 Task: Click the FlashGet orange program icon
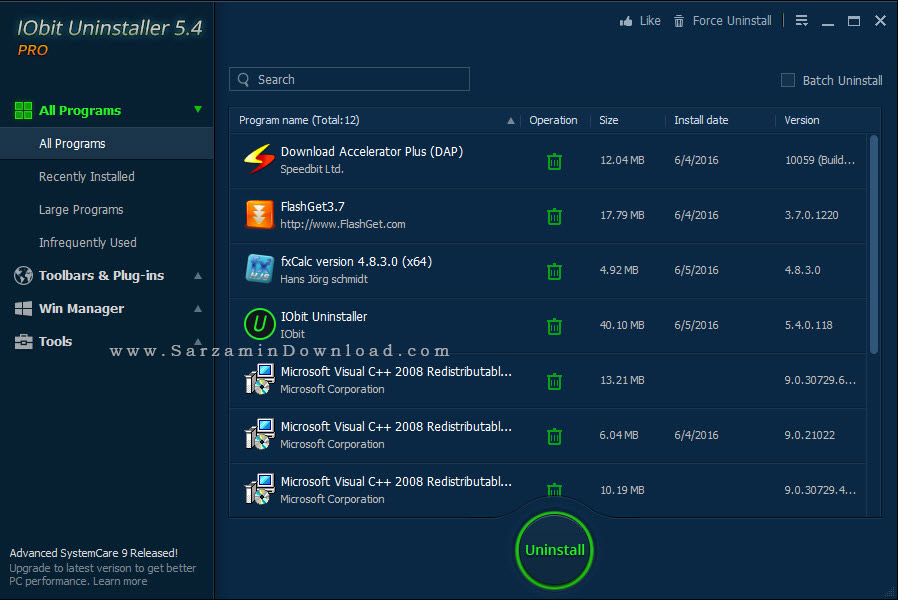(259, 215)
